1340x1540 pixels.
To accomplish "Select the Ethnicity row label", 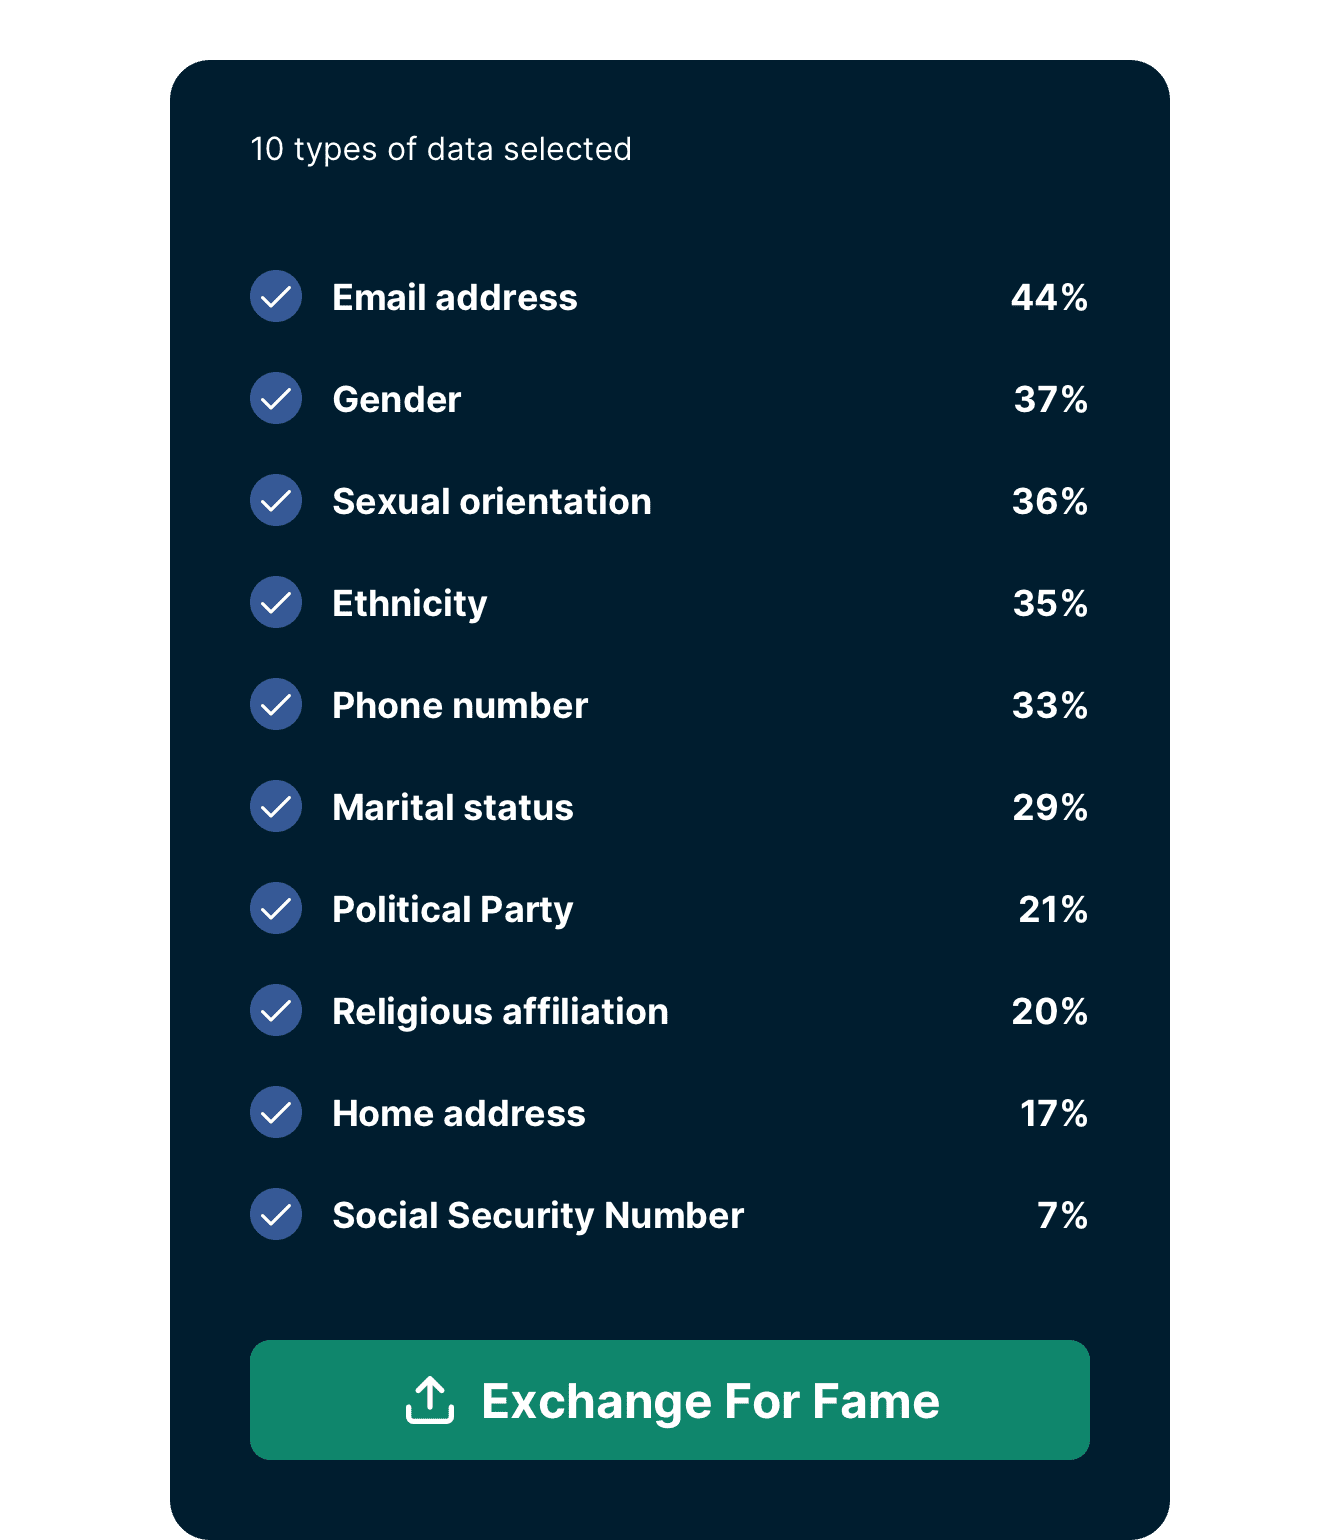I will [x=409, y=602].
